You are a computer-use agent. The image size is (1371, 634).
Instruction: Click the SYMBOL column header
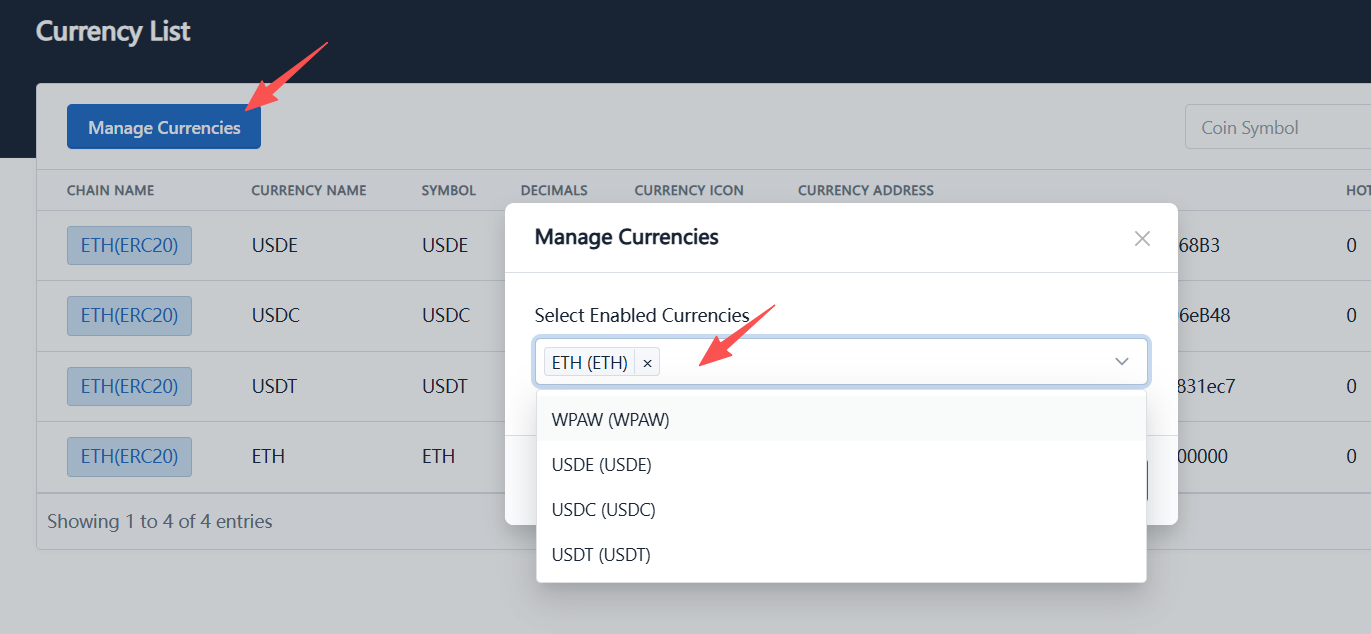coord(448,190)
